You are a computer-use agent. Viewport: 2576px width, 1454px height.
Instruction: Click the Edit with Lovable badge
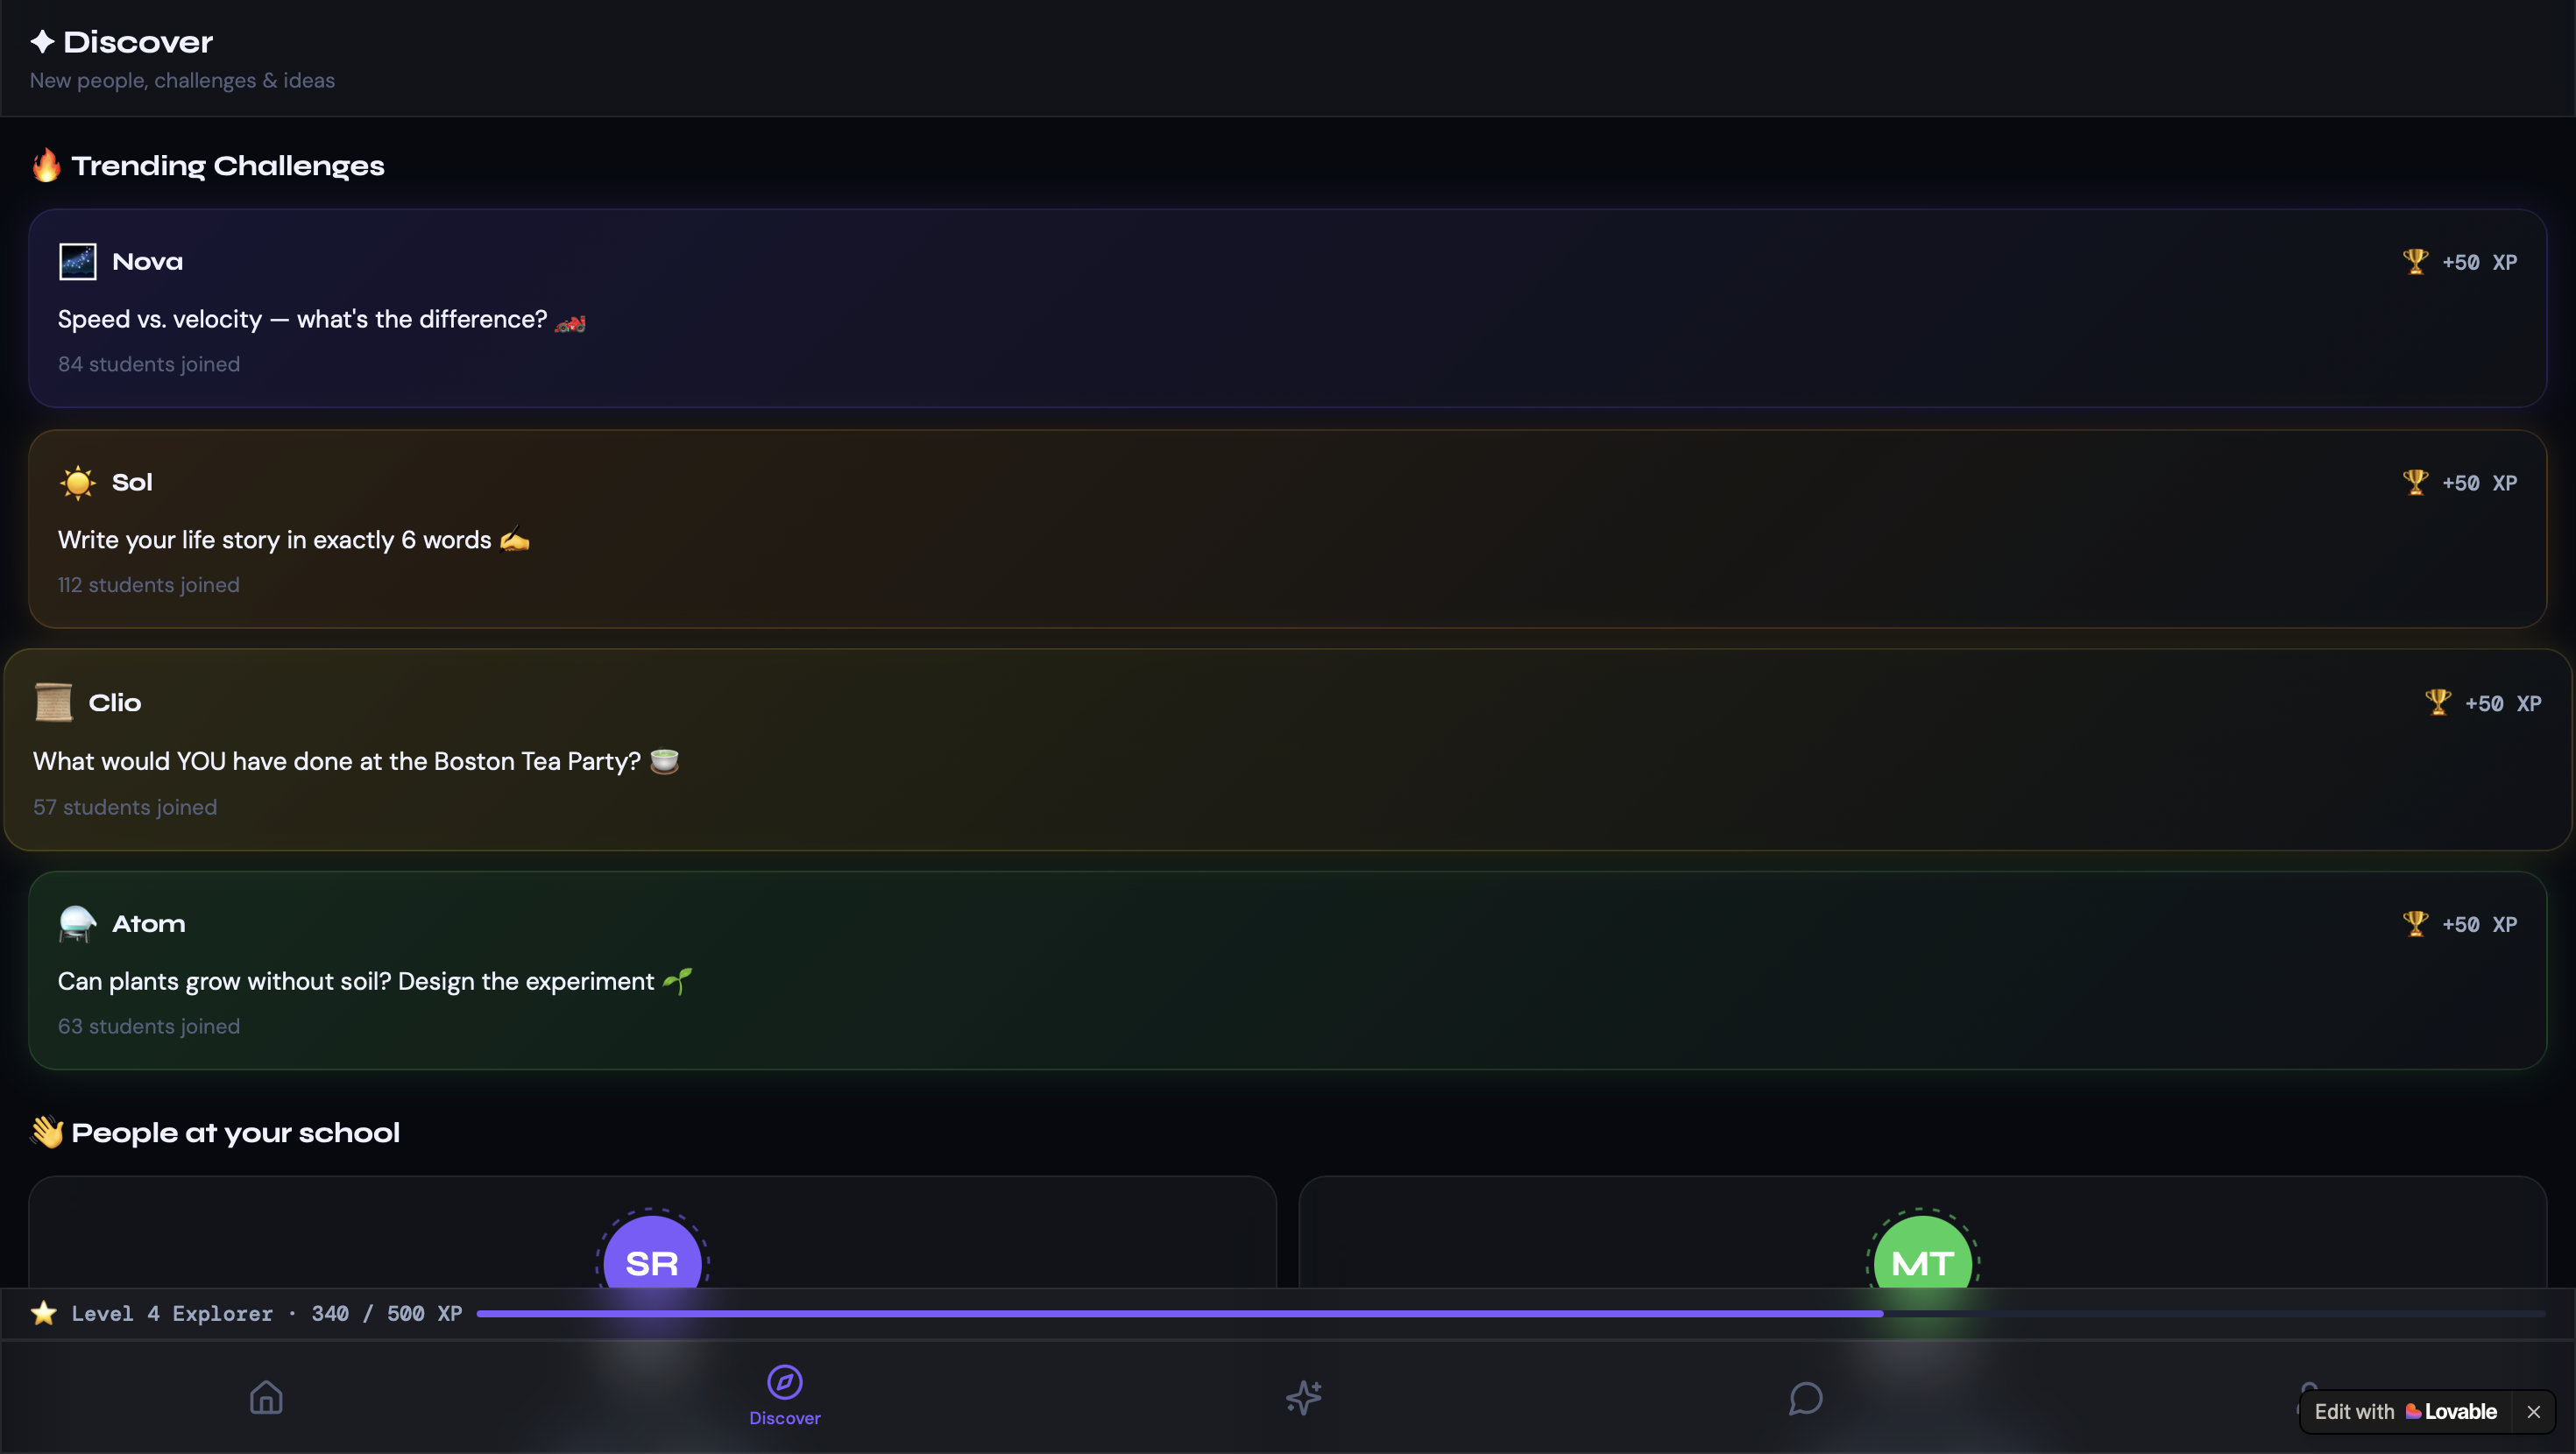point(2405,1411)
